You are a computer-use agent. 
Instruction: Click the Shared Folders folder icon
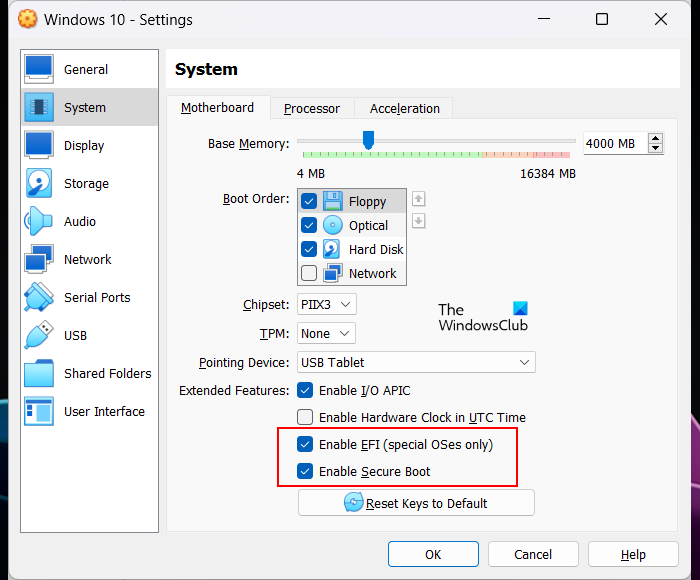click(39, 373)
